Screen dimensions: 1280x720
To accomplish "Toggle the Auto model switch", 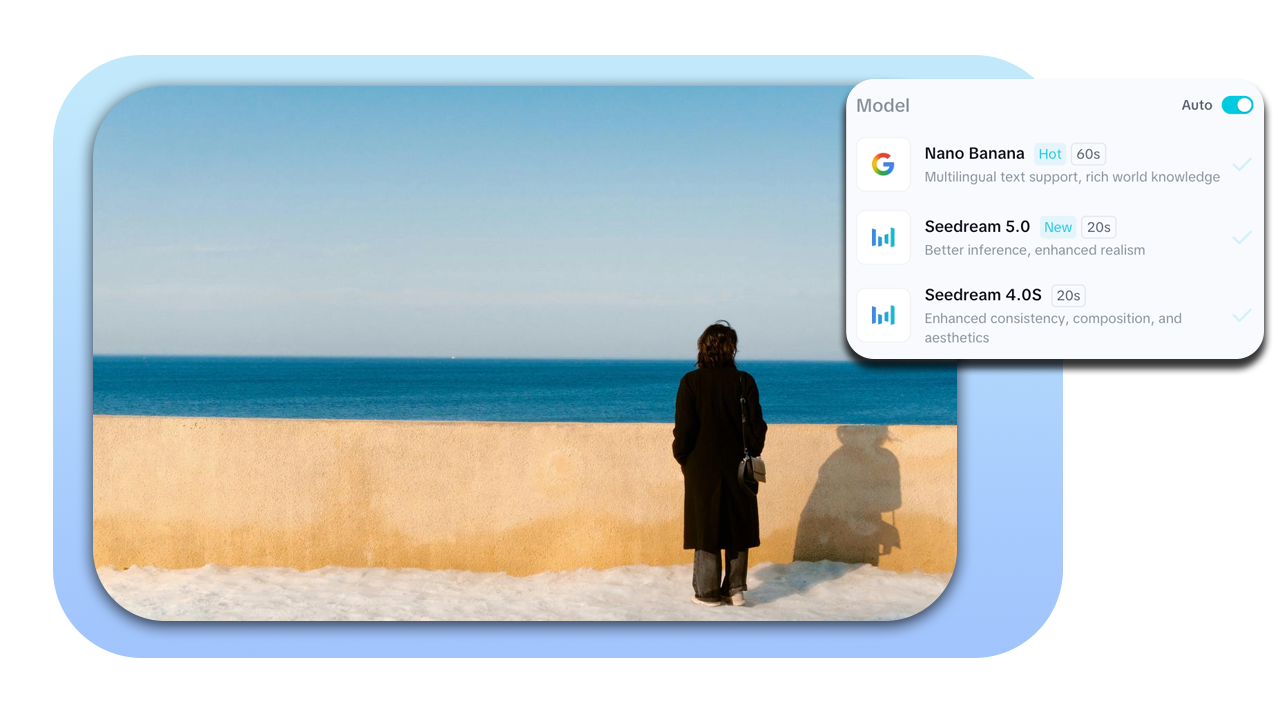I will (x=1237, y=105).
